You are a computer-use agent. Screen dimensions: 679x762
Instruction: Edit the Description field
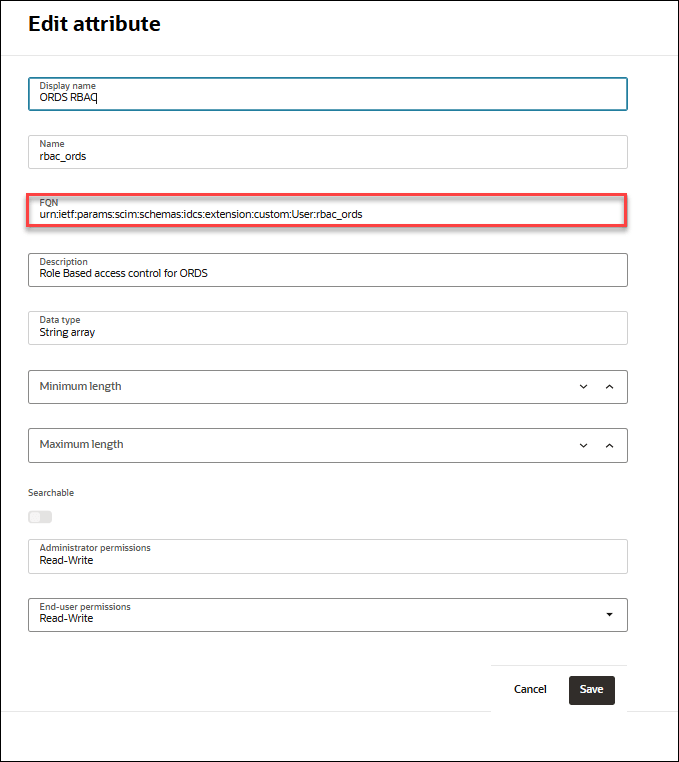click(x=327, y=272)
